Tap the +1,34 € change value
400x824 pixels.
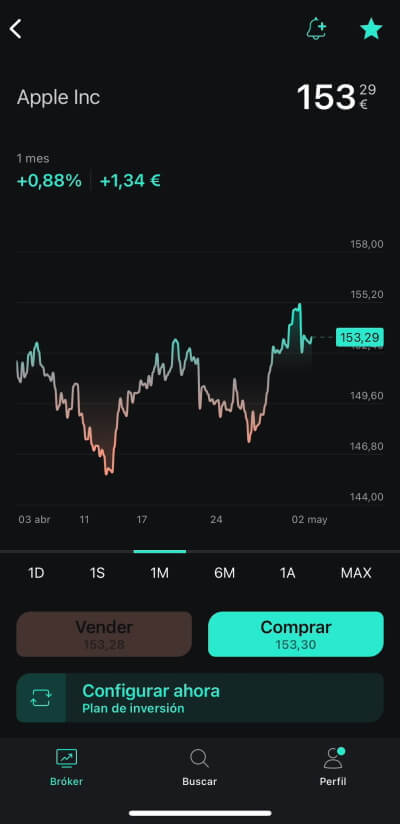click(x=130, y=181)
